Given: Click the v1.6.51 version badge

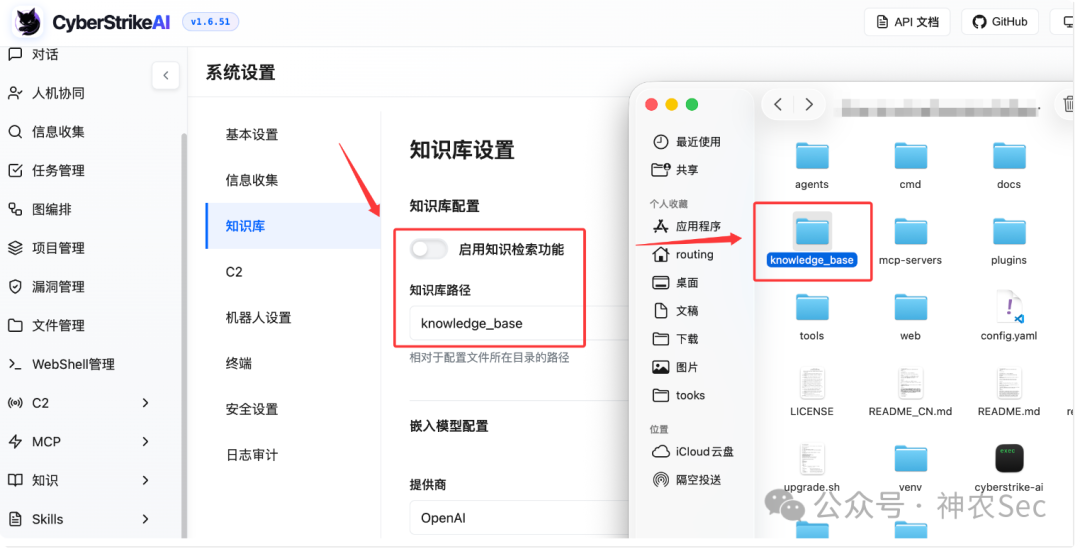Looking at the screenshot, I should click(210, 22).
